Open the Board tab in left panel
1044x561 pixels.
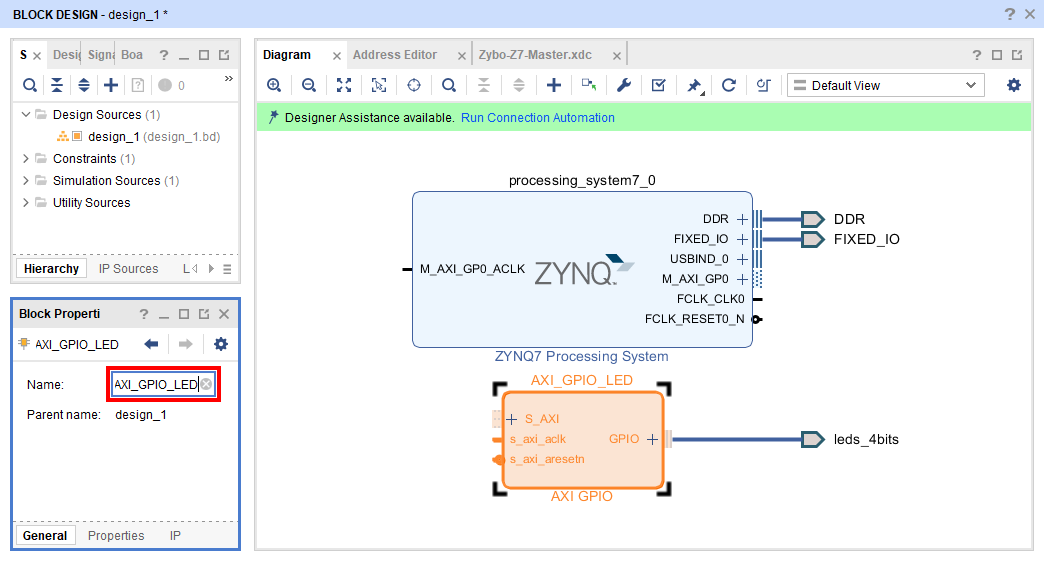tap(132, 55)
